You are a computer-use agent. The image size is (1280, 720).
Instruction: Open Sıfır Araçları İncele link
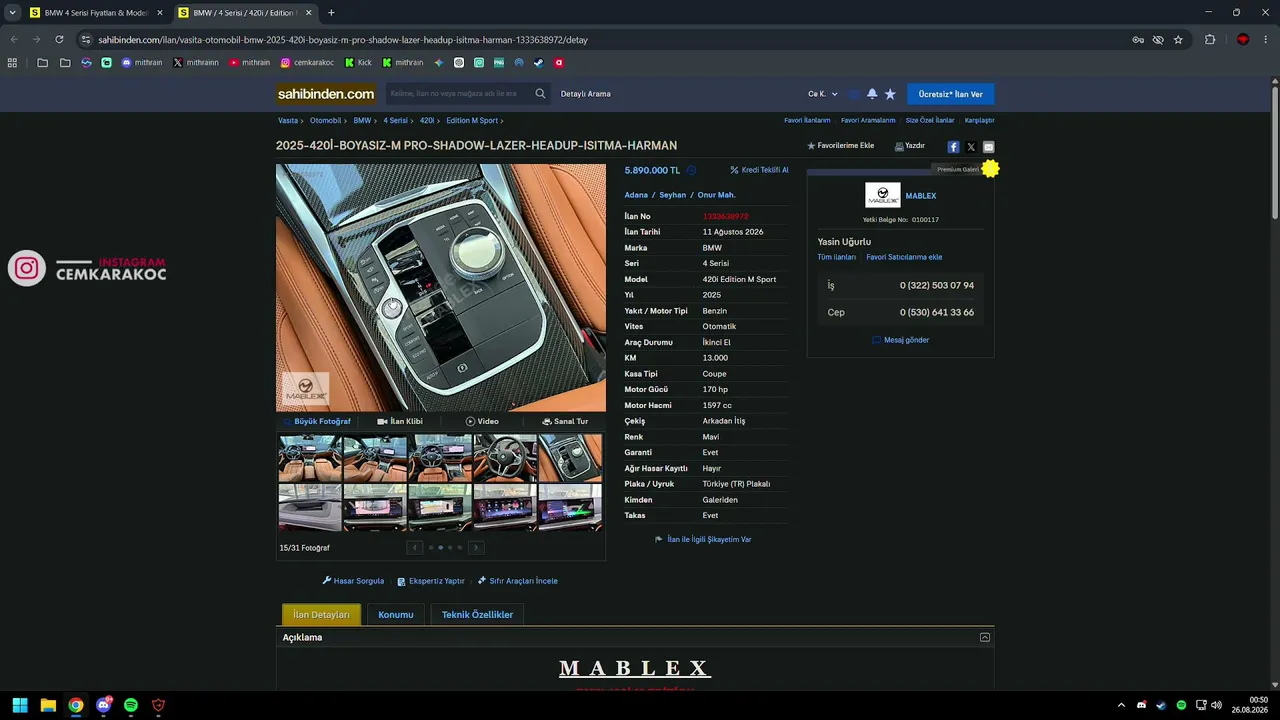(x=518, y=581)
